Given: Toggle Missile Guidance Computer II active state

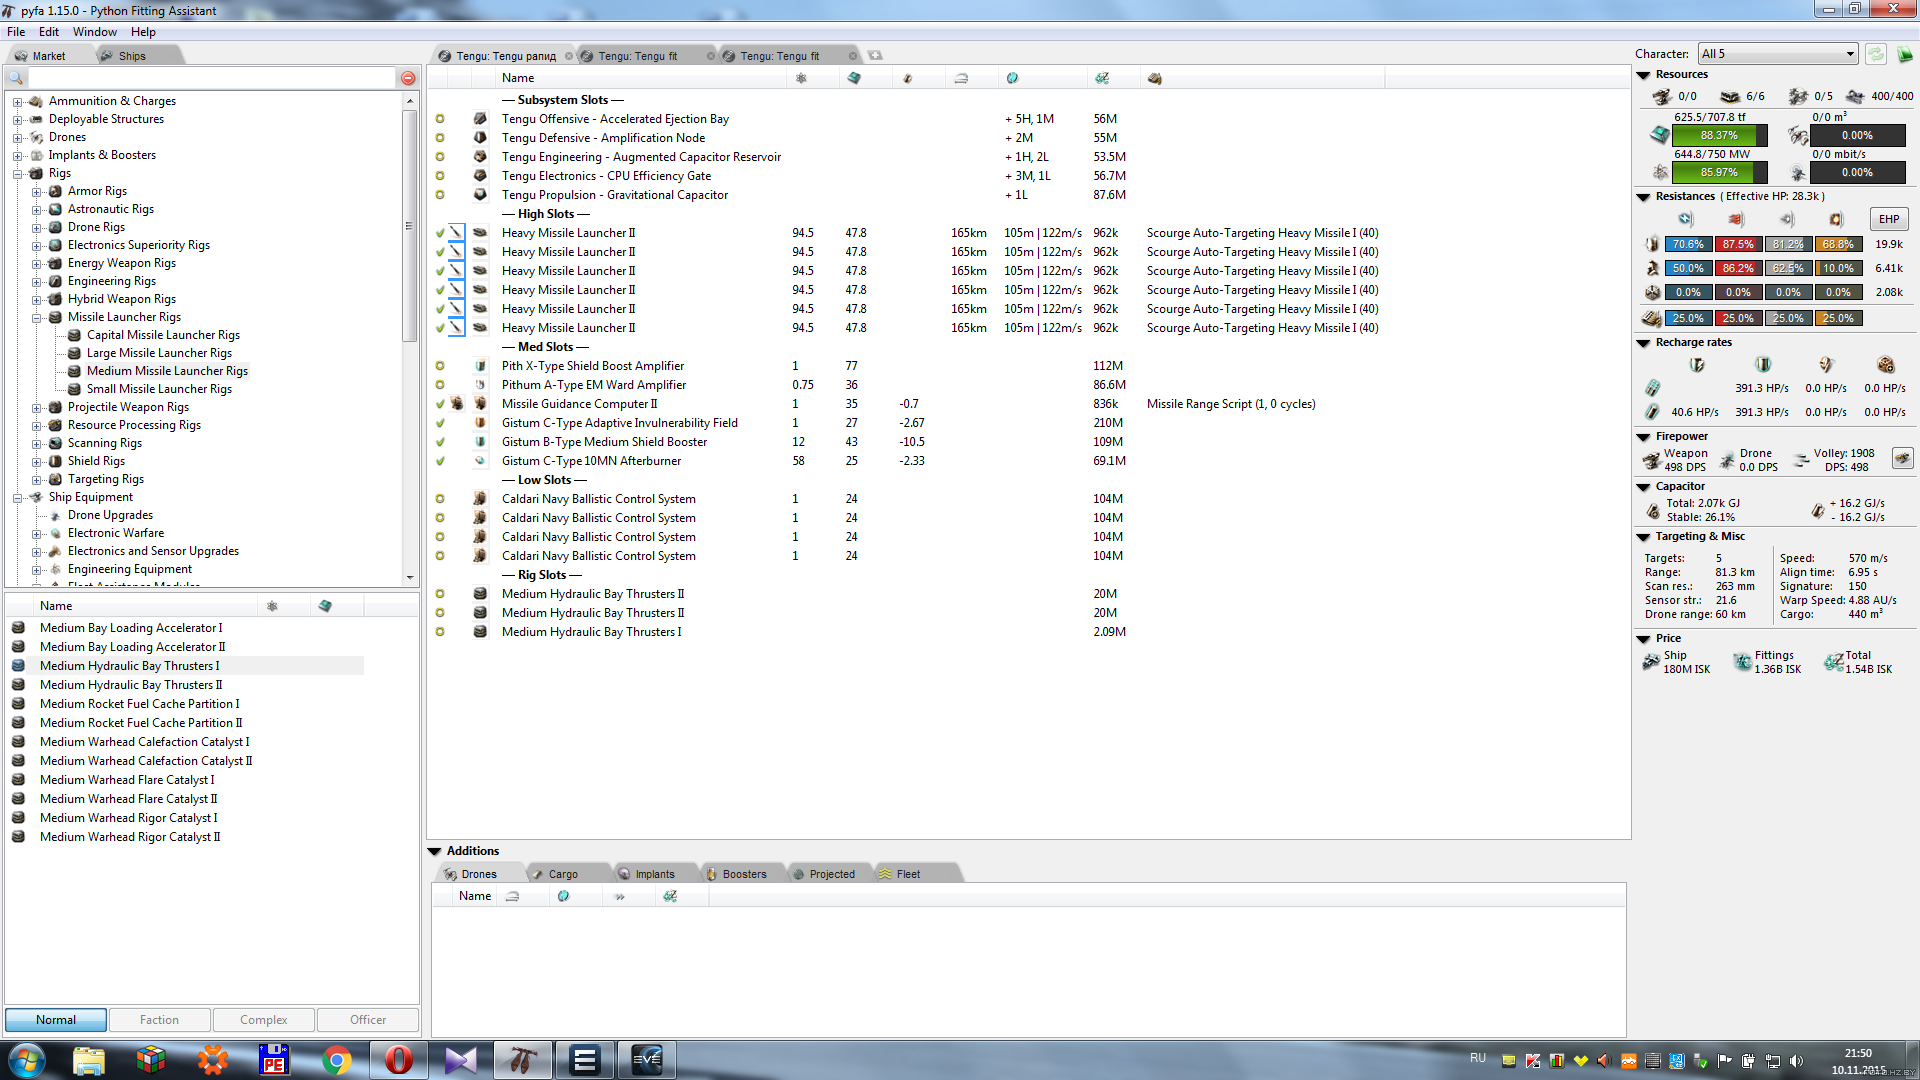Looking at the screenshot, I should [440, 404].
